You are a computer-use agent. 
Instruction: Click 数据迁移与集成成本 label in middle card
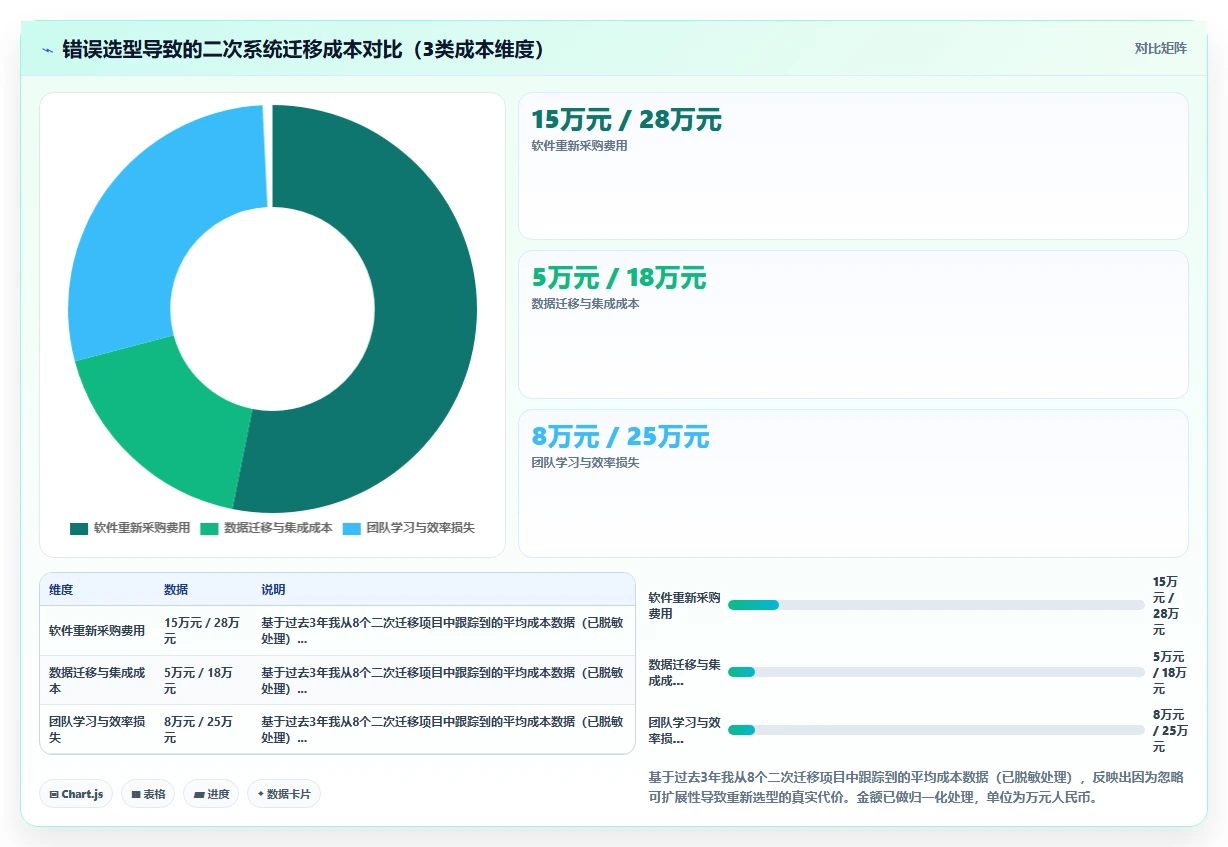585,304
